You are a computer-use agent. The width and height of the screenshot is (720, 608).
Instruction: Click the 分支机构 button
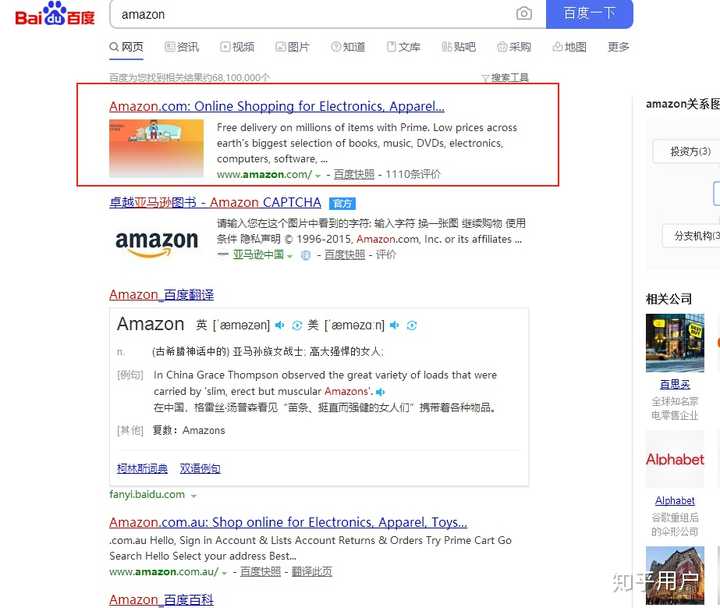point(692,236)
